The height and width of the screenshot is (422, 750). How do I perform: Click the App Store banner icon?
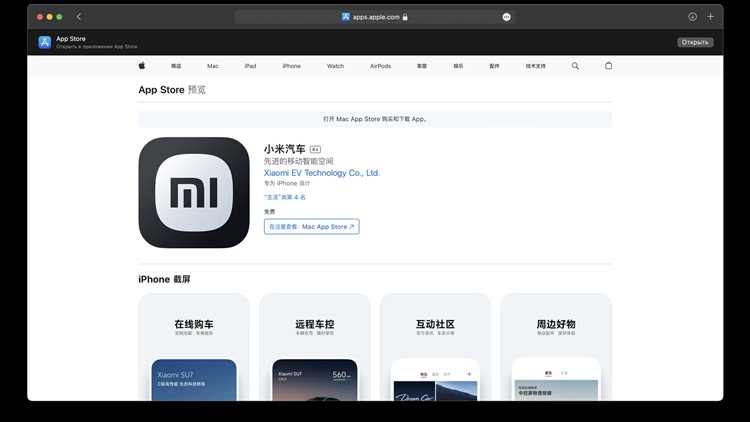(x=44, y=42)
